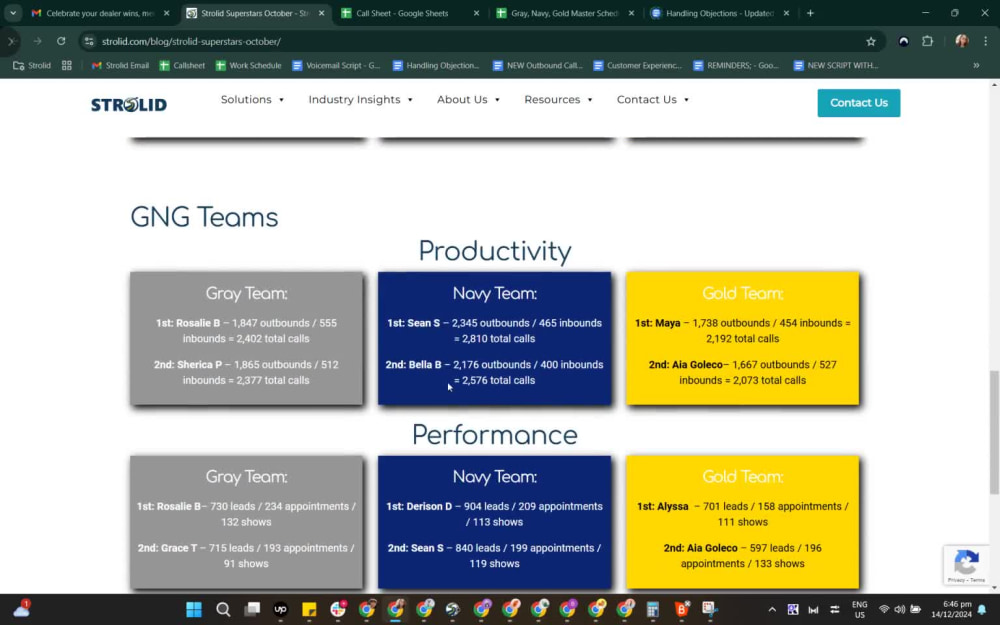Image resolution: width=1000 pixels, height=625 pixels.
Task: Open the weather widget on the taskbar
Action: point(21,609)
